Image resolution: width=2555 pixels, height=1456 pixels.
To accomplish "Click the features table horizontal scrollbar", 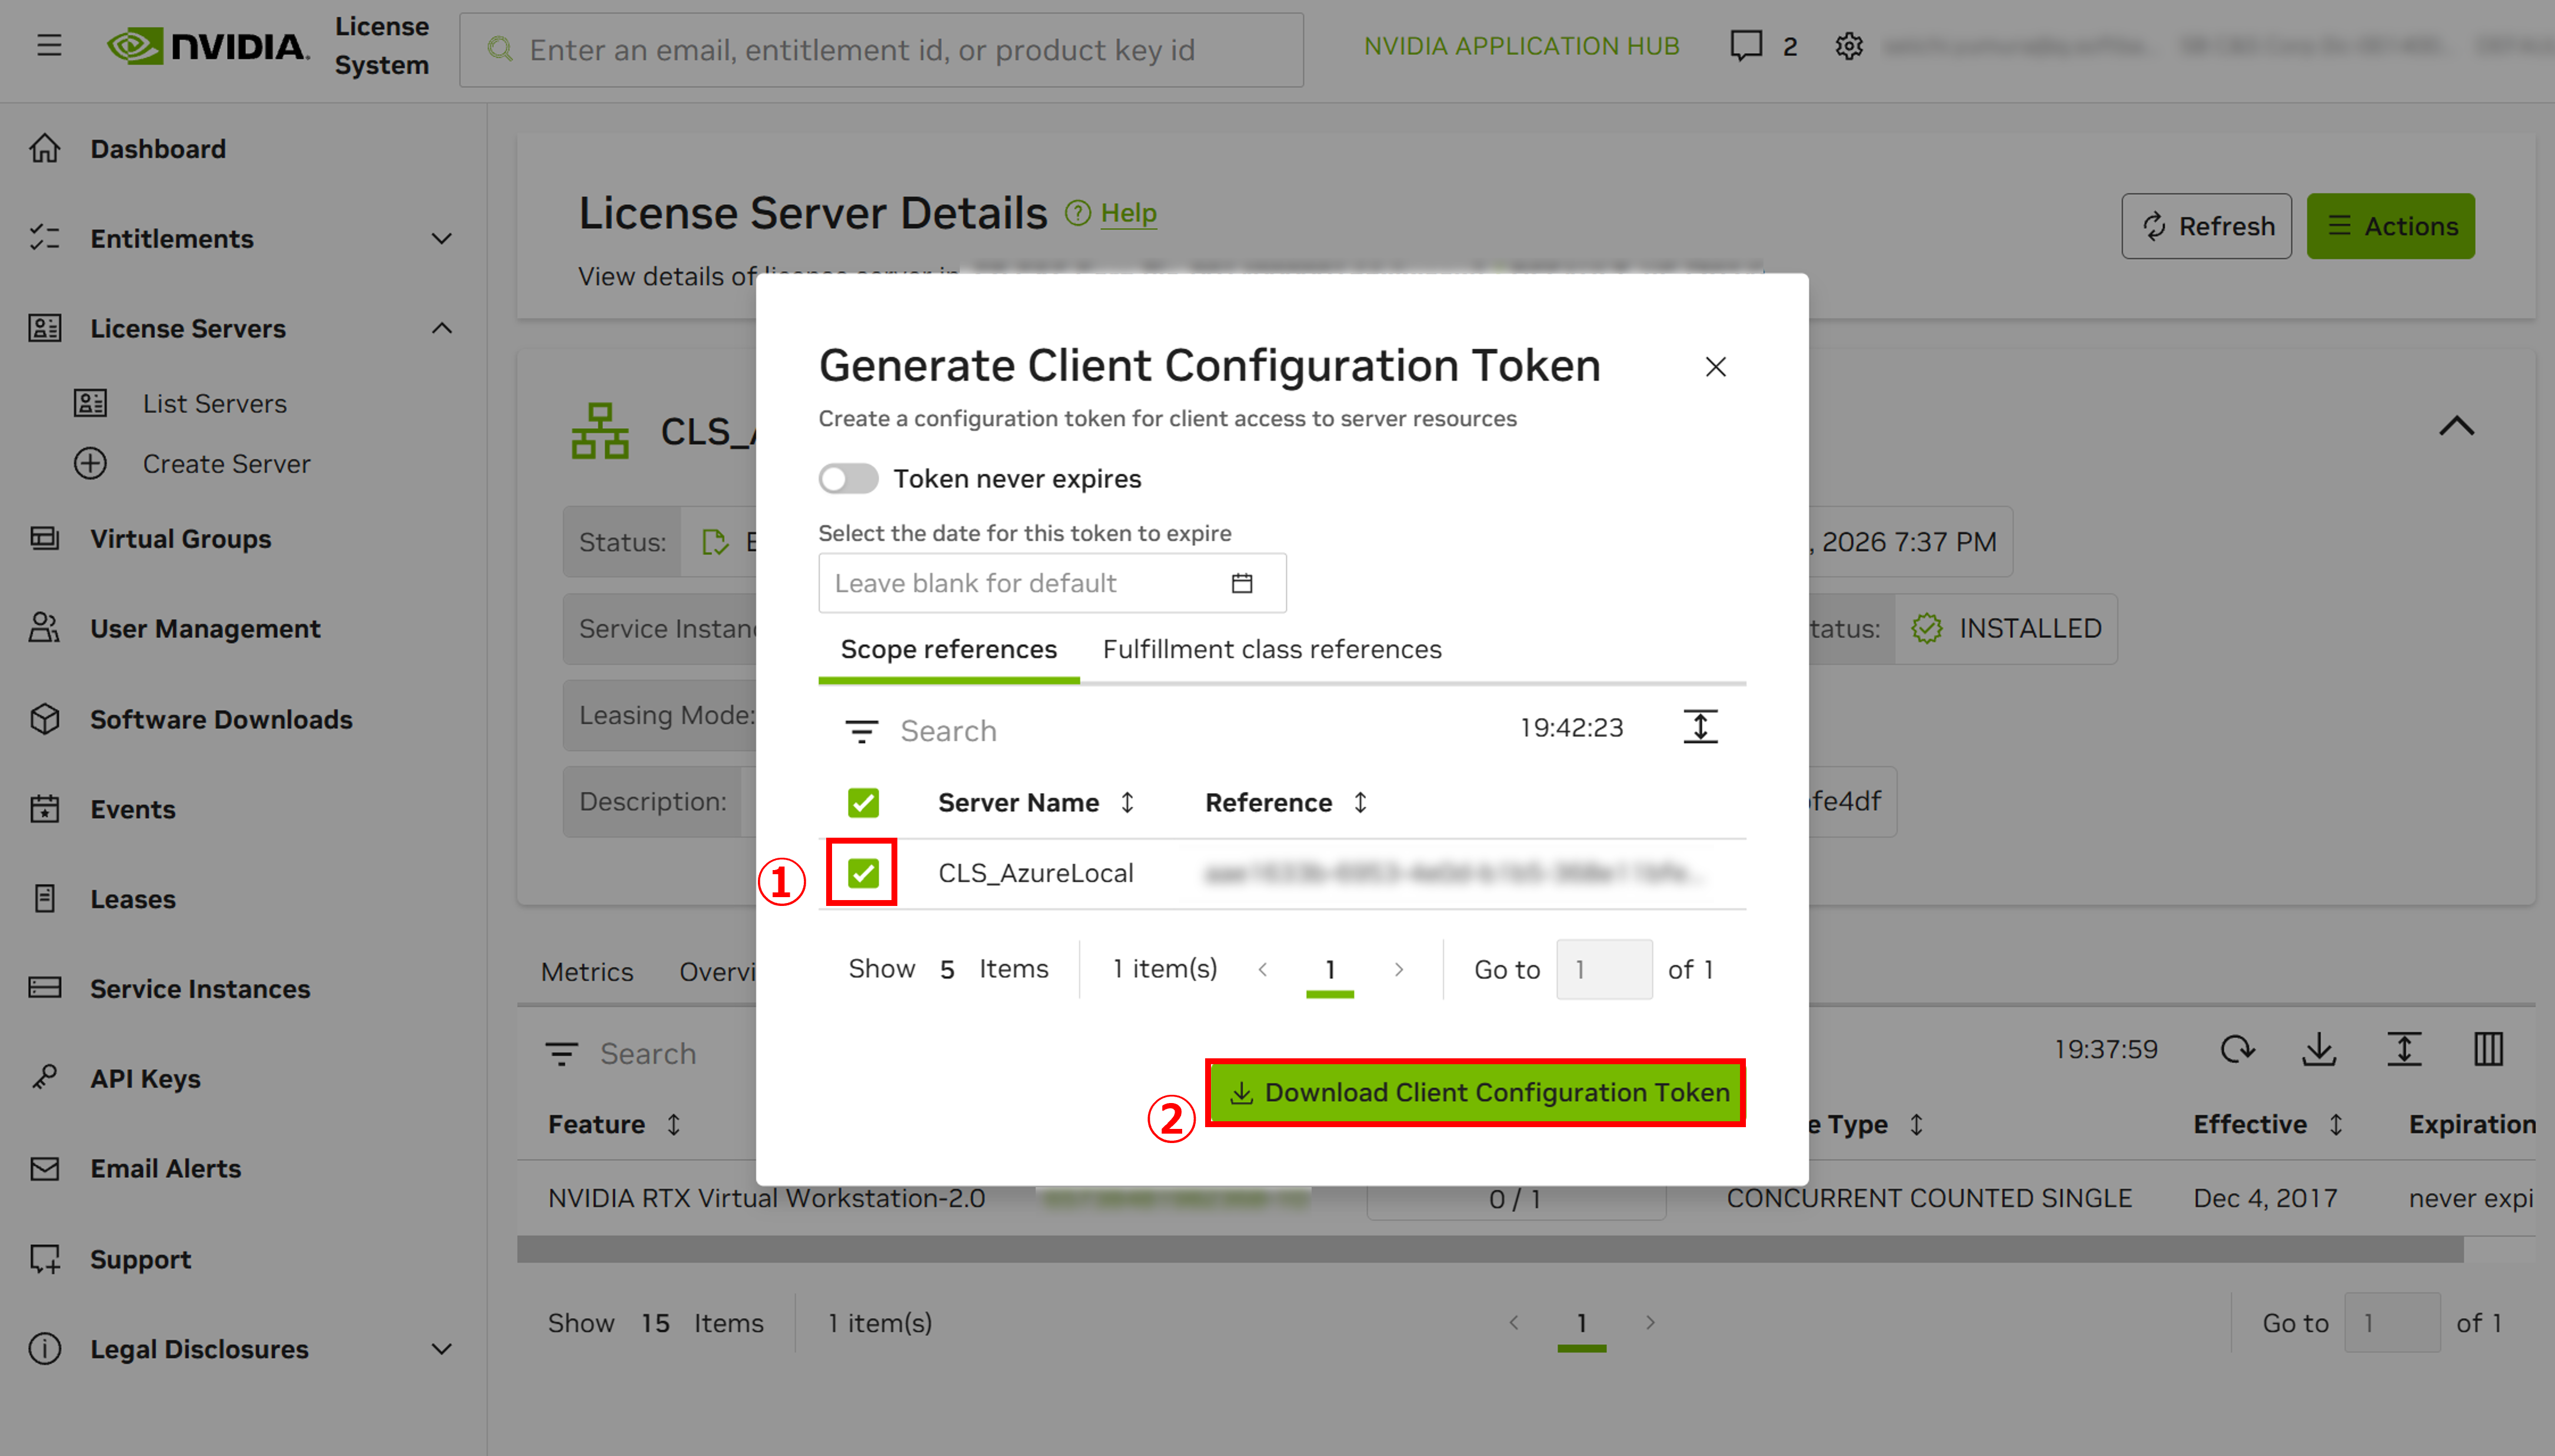I will click(1490, 1249).
